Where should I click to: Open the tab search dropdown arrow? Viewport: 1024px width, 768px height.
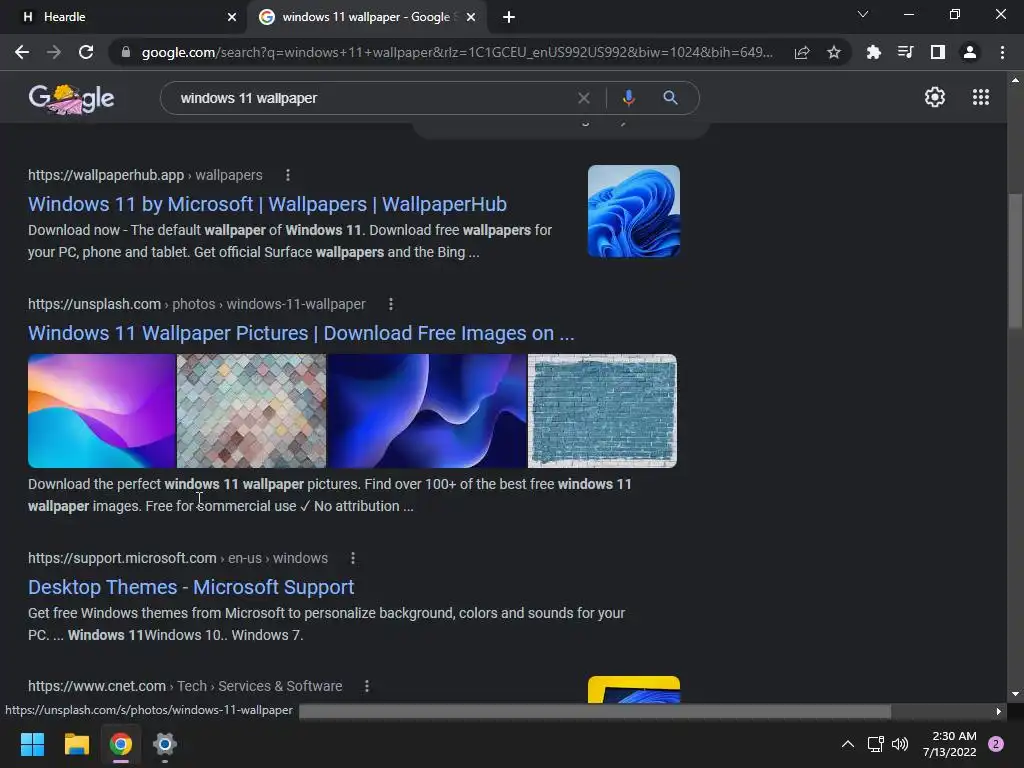coord(863,14)
